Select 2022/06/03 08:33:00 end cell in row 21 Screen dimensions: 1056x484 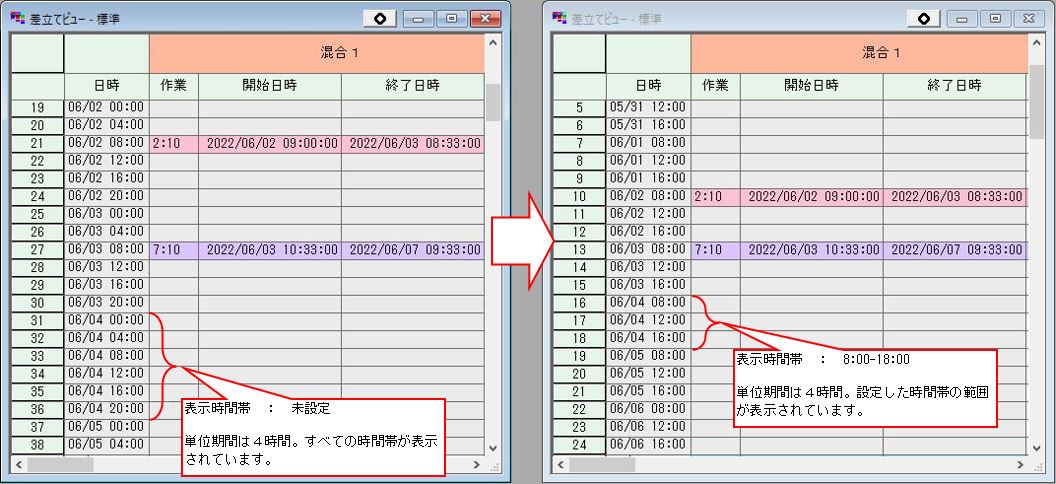coord(413,143)
